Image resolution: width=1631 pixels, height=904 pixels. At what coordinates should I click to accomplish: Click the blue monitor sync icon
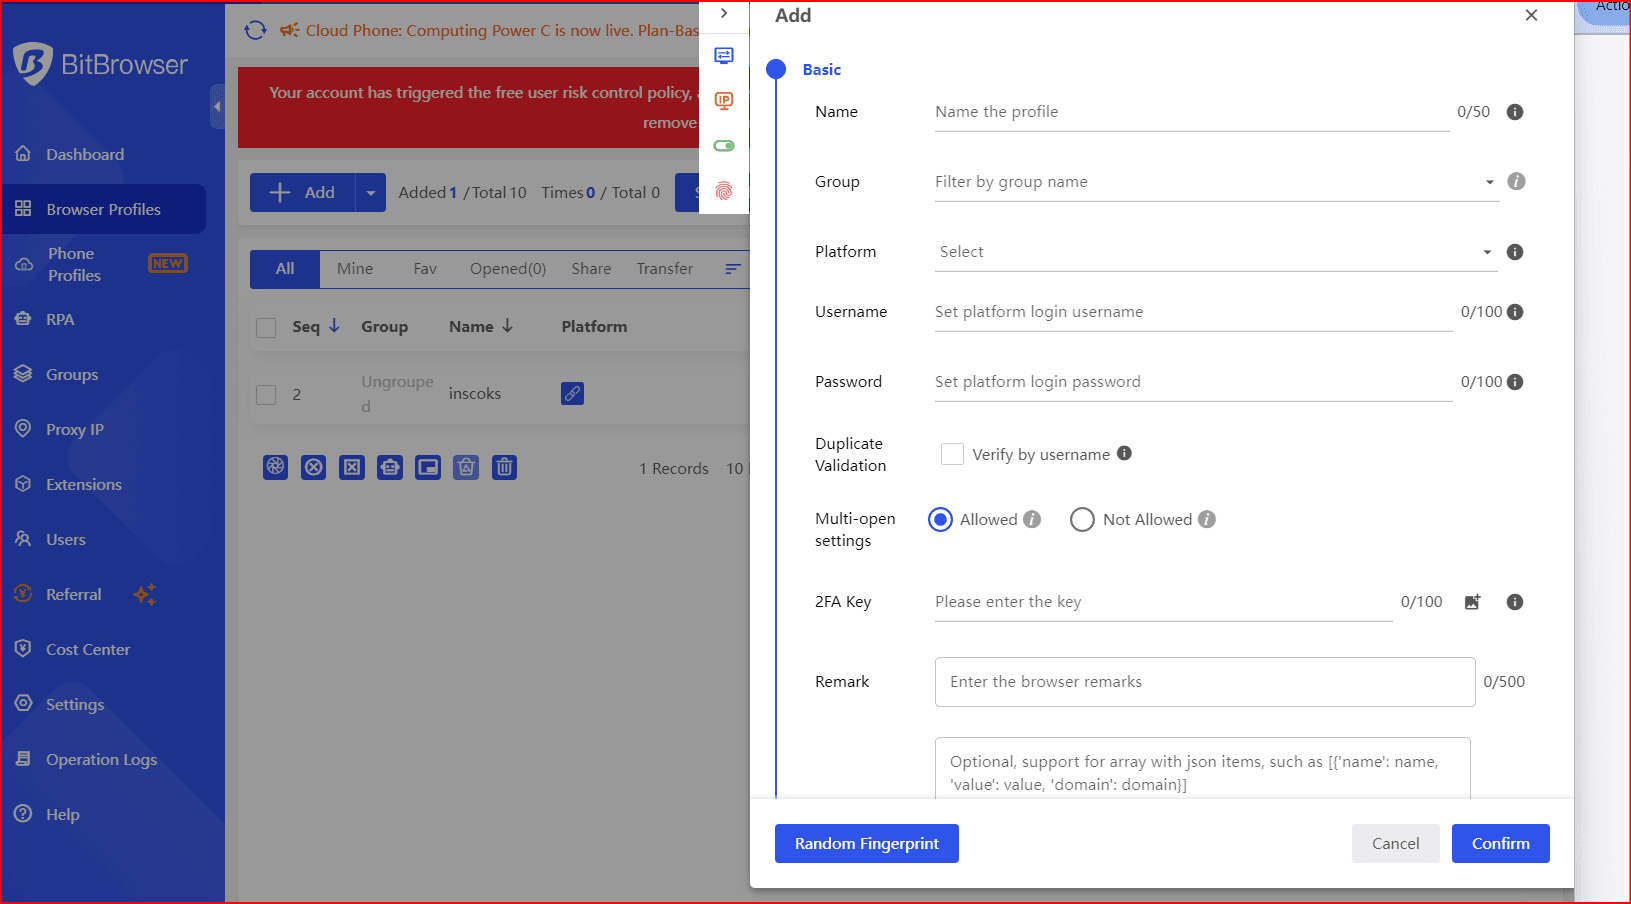(724, 56)
